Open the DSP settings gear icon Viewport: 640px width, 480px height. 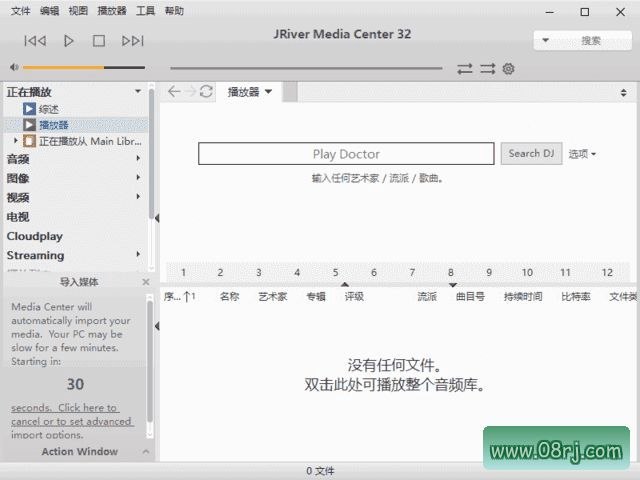click(x=508, y=69)
